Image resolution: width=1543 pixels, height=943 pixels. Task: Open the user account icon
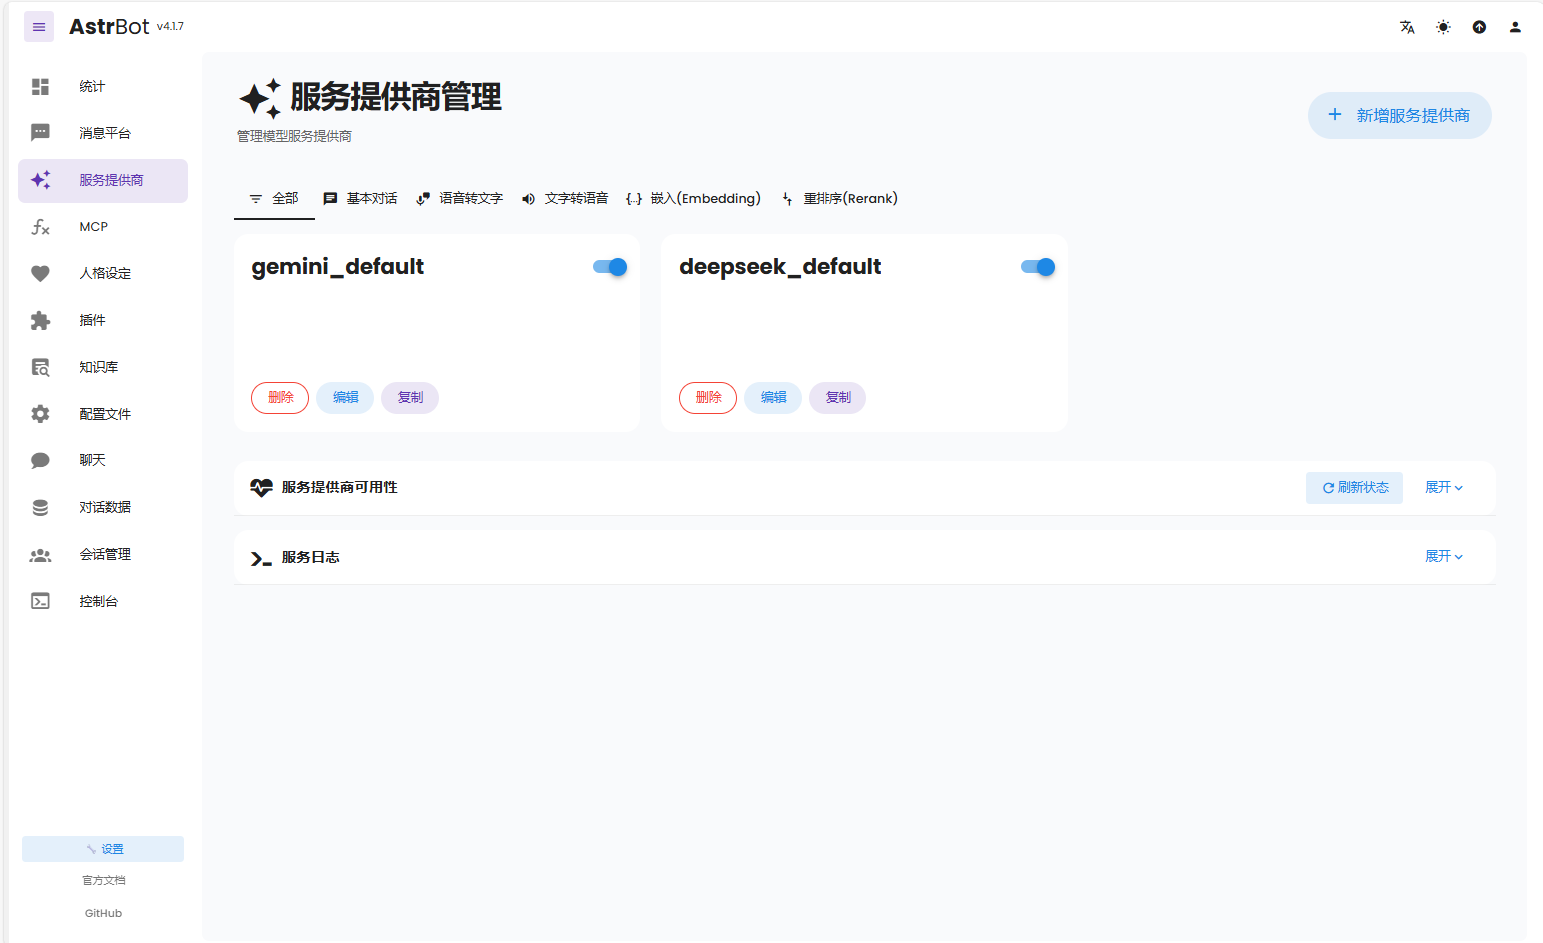(x=1515, y=27)
